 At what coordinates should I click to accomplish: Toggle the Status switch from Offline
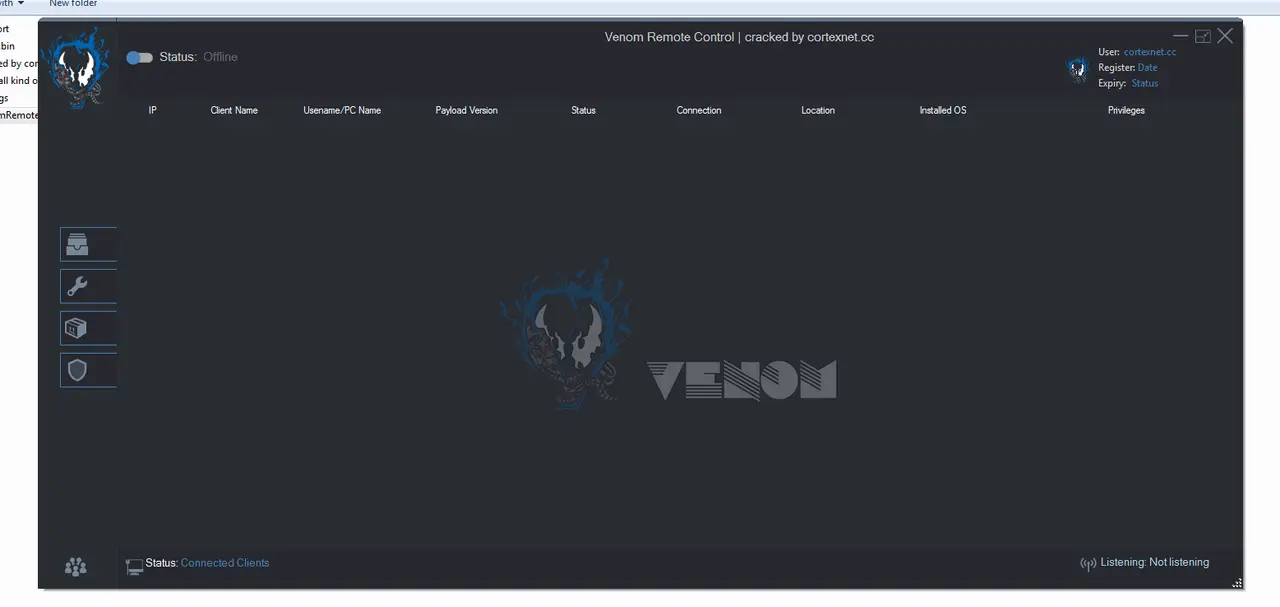tap(139, 57)
